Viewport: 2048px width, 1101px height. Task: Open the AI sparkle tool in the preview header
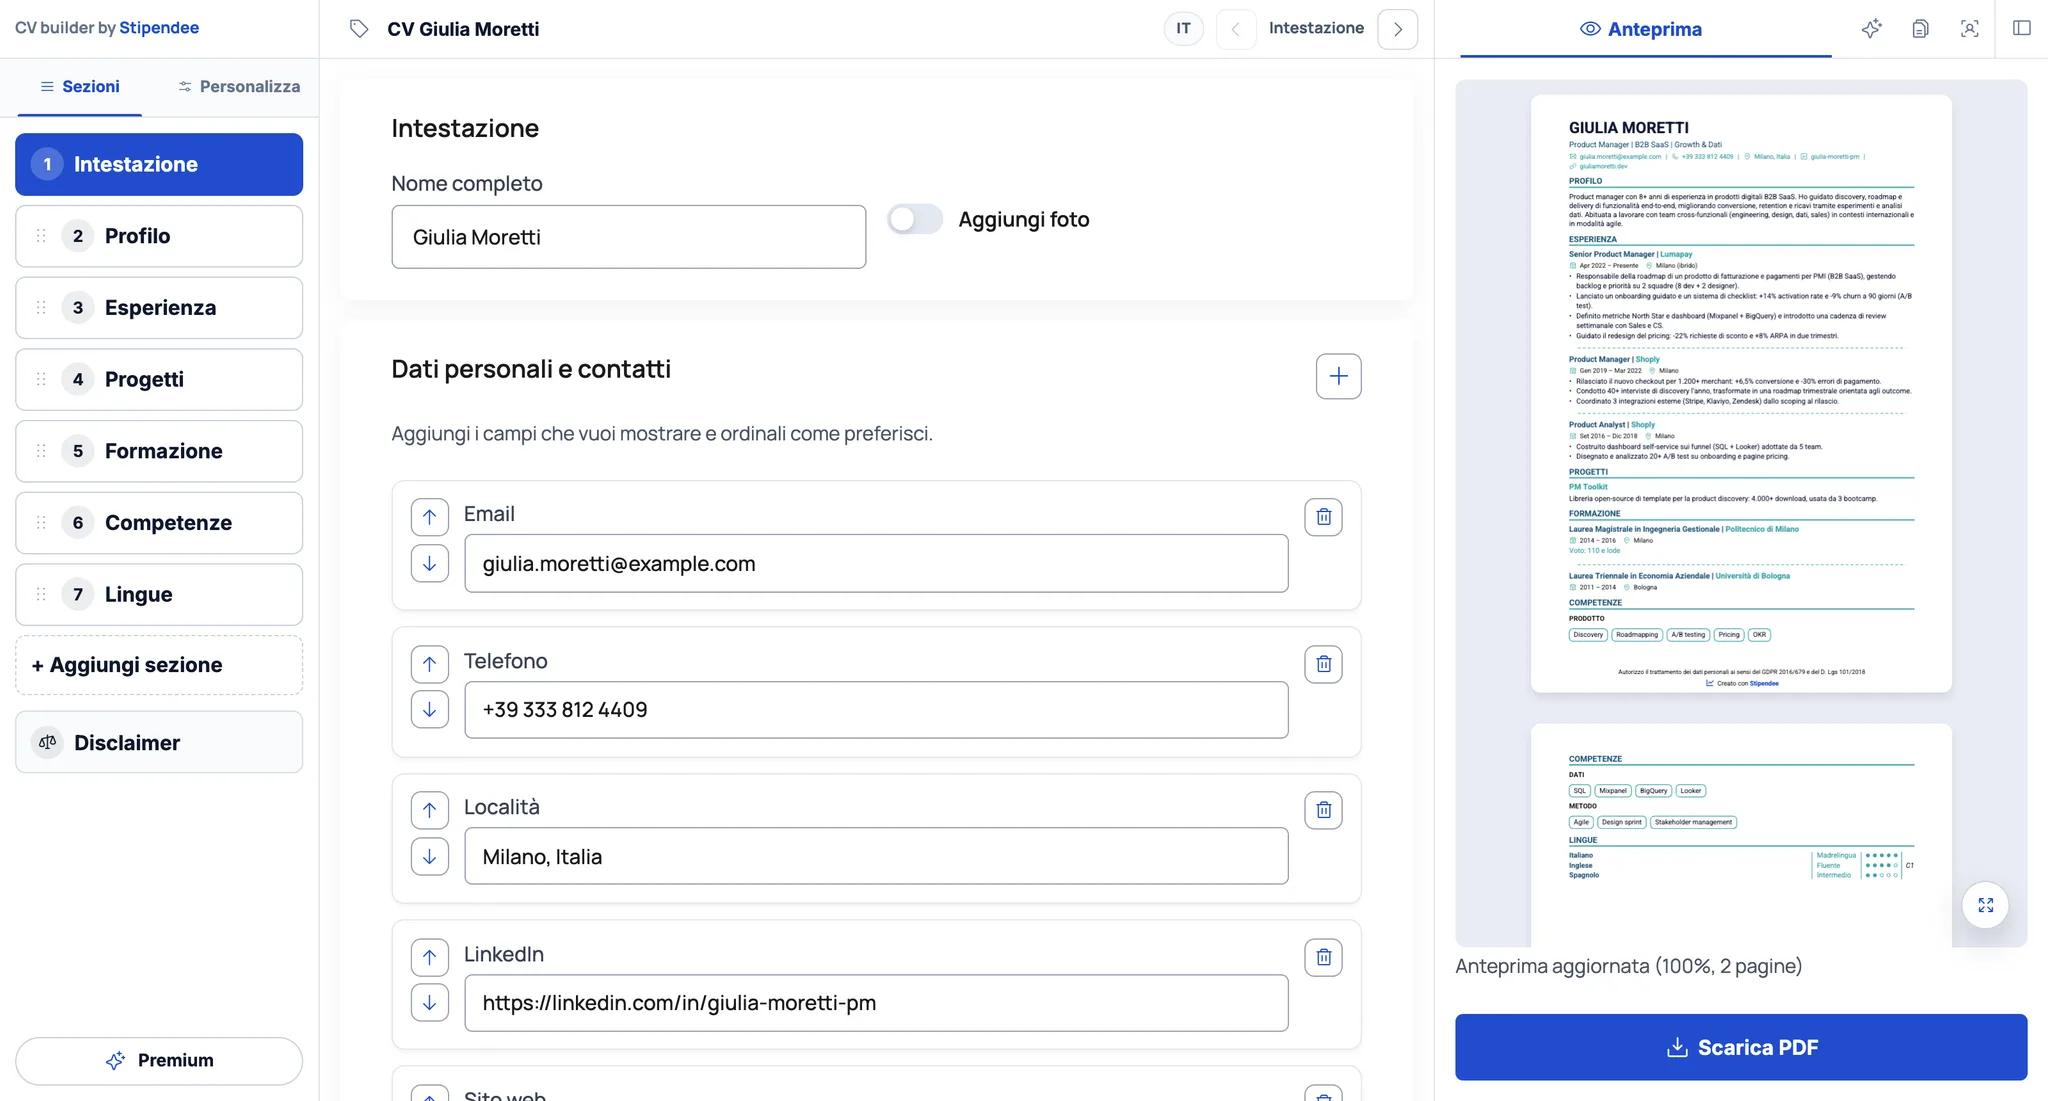pyautogui.click(x=1871, y=29)
